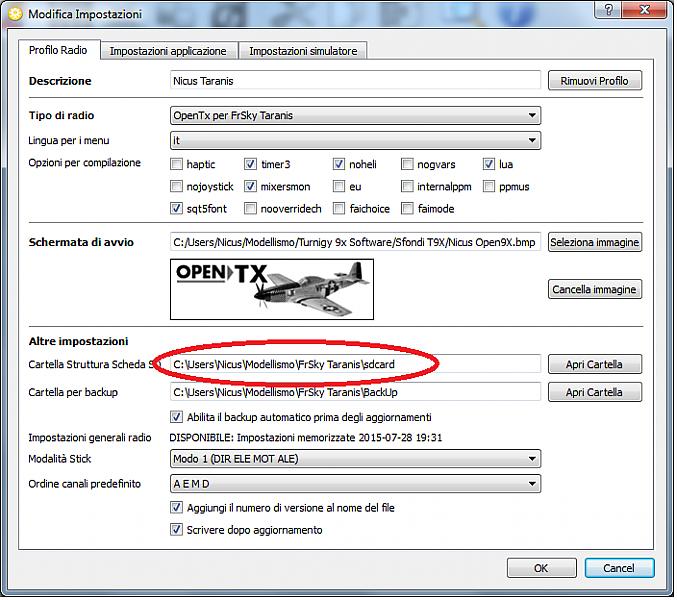Switch to the Impostazioni applicazione tab

(168, 51)
